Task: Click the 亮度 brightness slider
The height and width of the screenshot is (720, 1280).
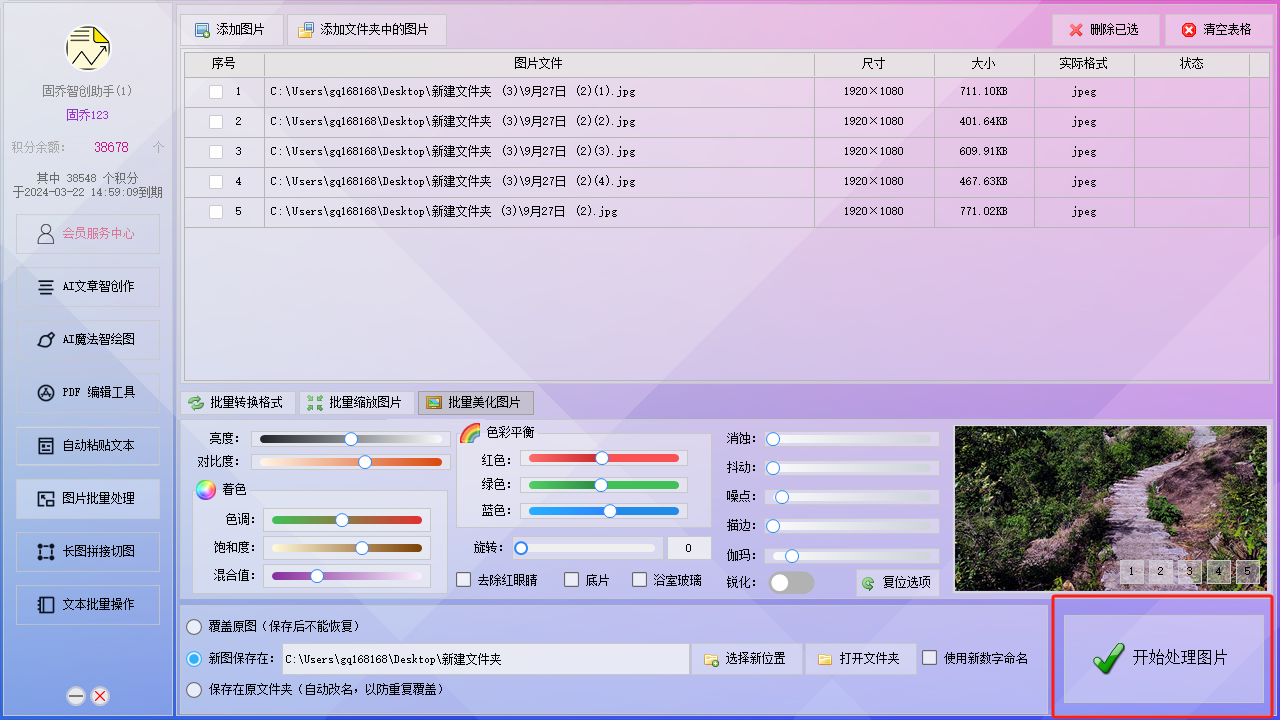Action: (x=351, y=439)
